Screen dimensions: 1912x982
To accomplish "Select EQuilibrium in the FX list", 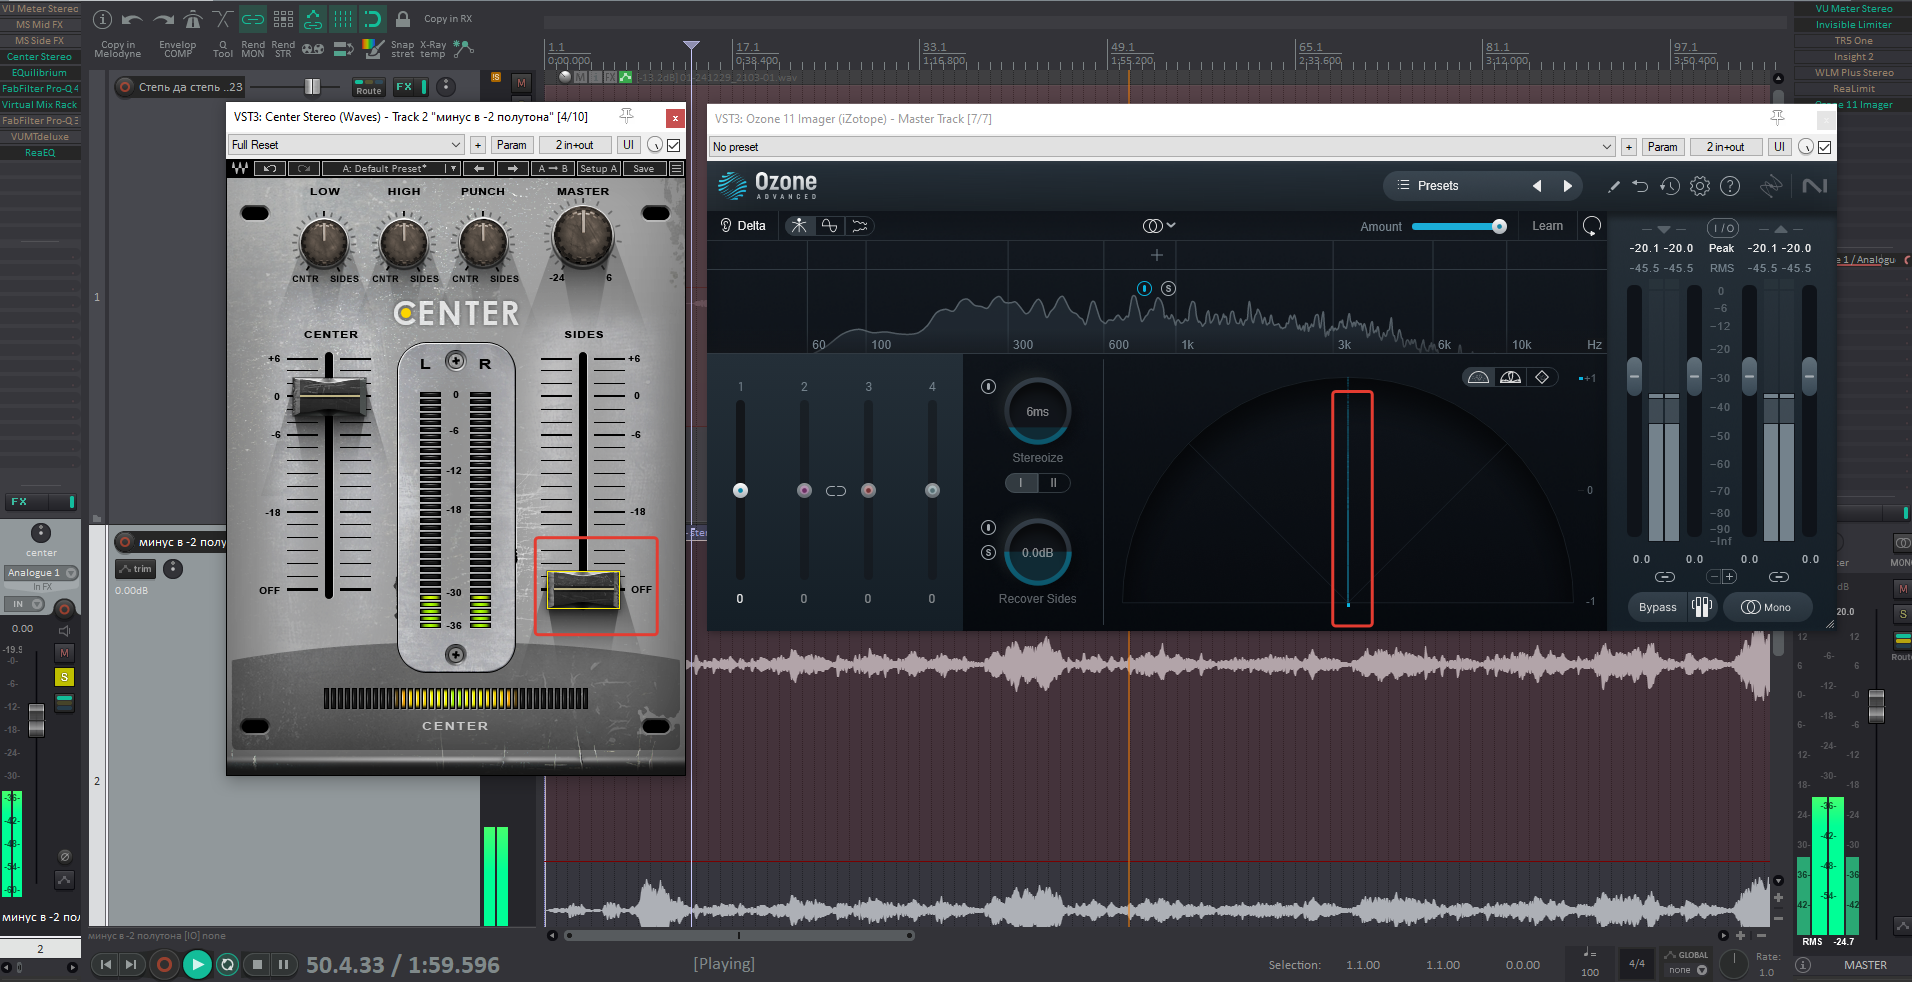I will [40, 73].
